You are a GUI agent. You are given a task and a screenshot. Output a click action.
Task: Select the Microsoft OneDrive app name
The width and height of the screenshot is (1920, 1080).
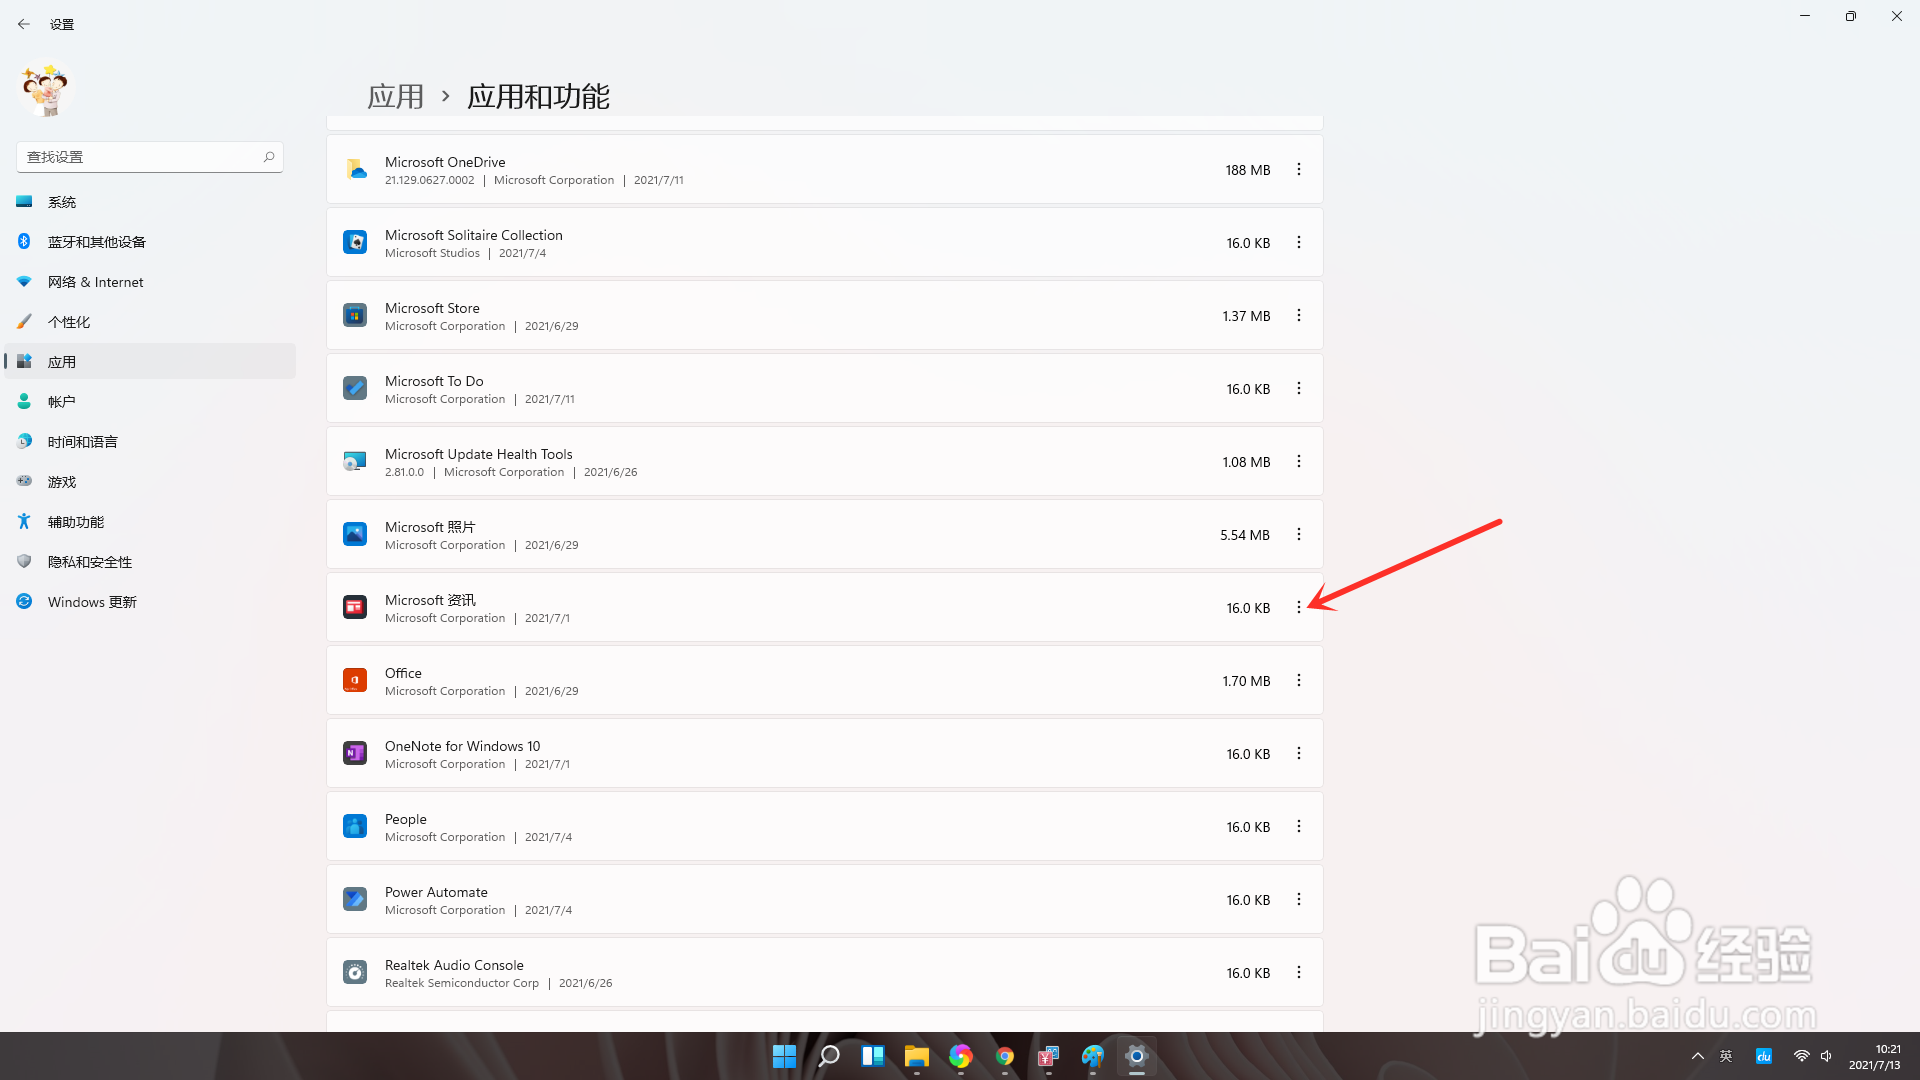pos(445,162)
